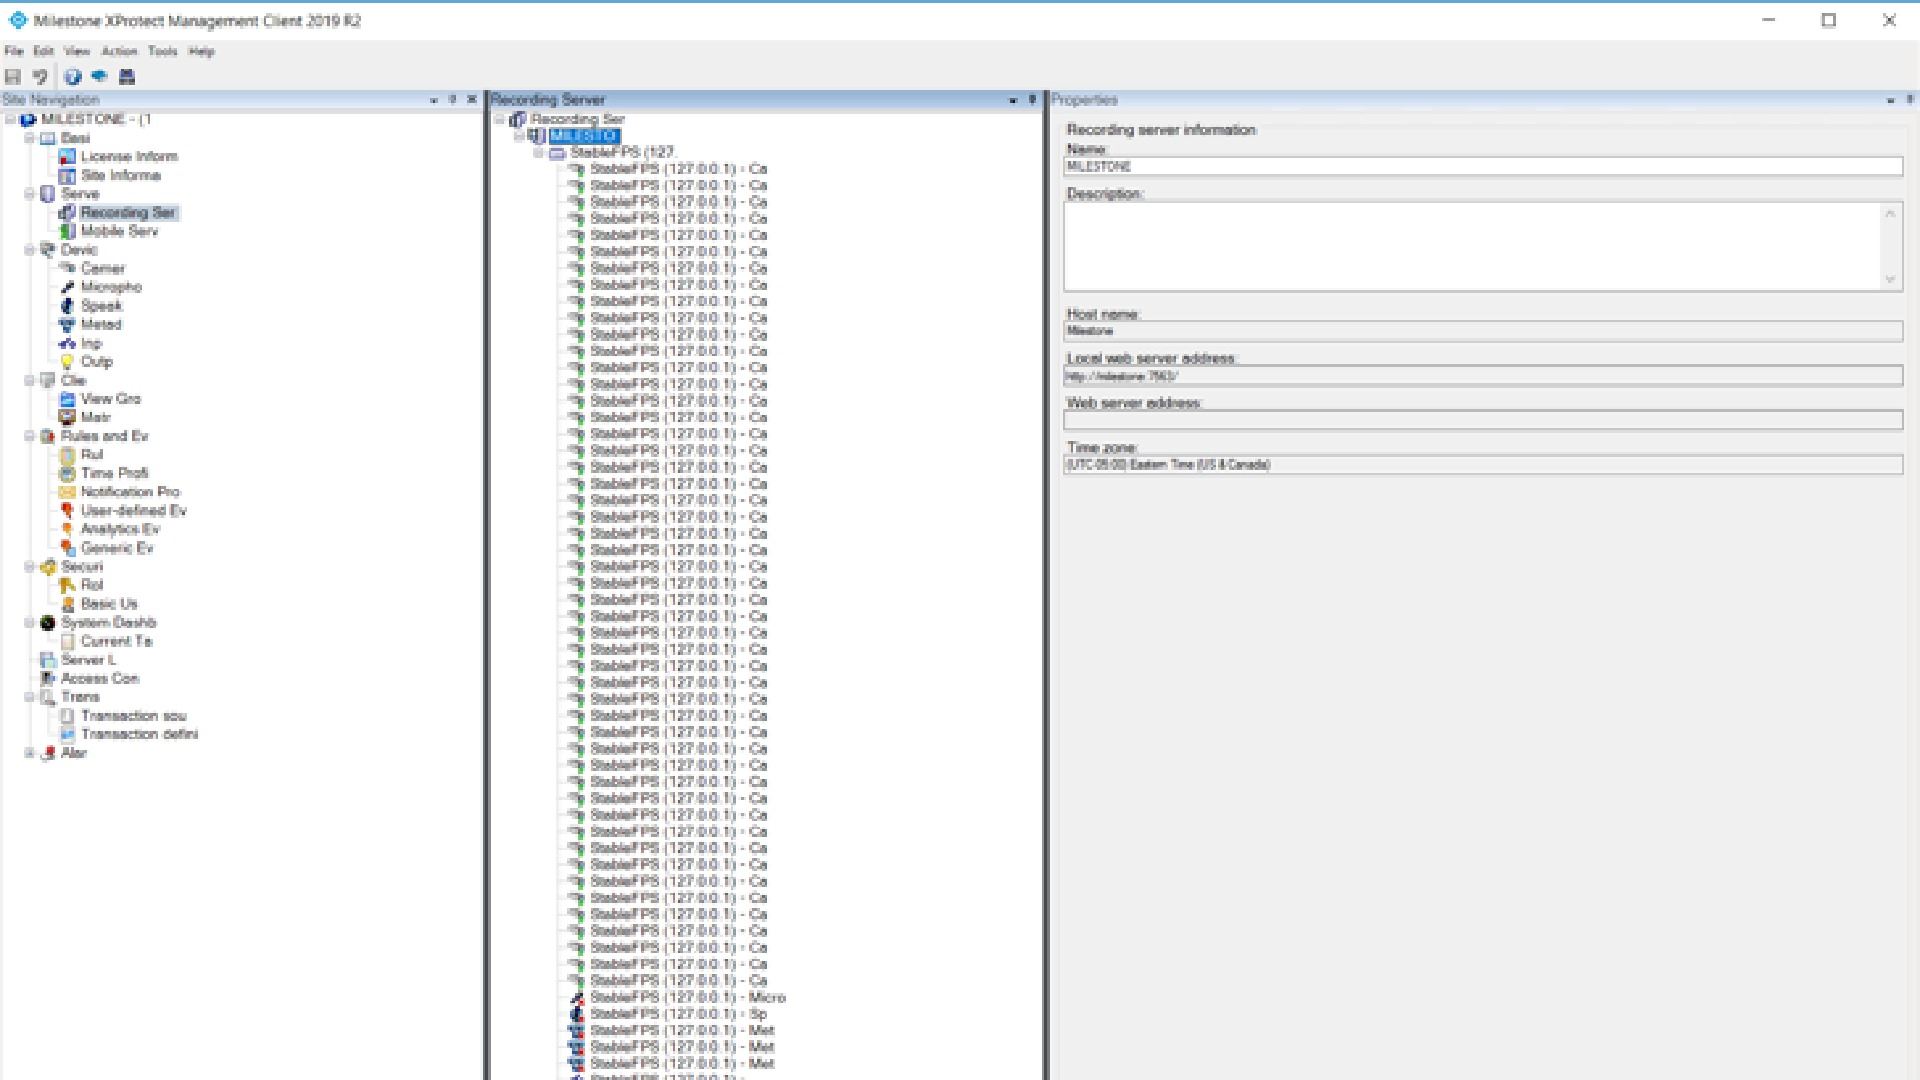Click the Notification Profiles icon
This screenshot has width=1920, height=1080.
point(67,492)
